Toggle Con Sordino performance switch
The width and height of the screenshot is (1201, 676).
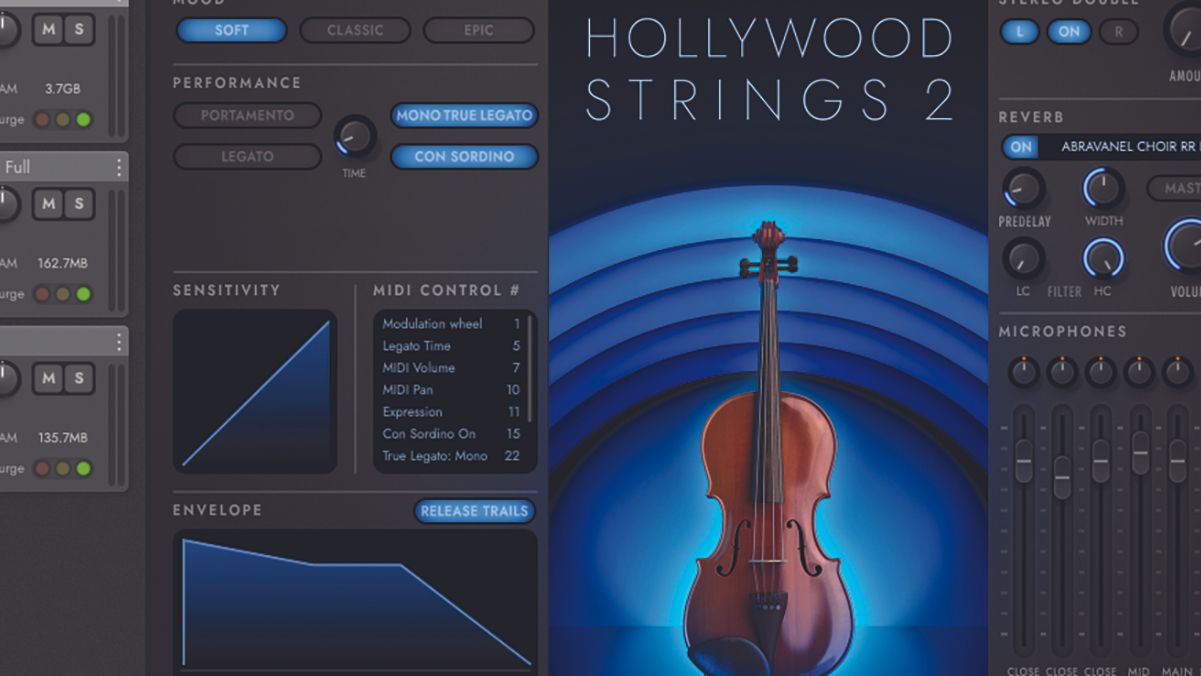pyautogui.click(x=464, y=157)
